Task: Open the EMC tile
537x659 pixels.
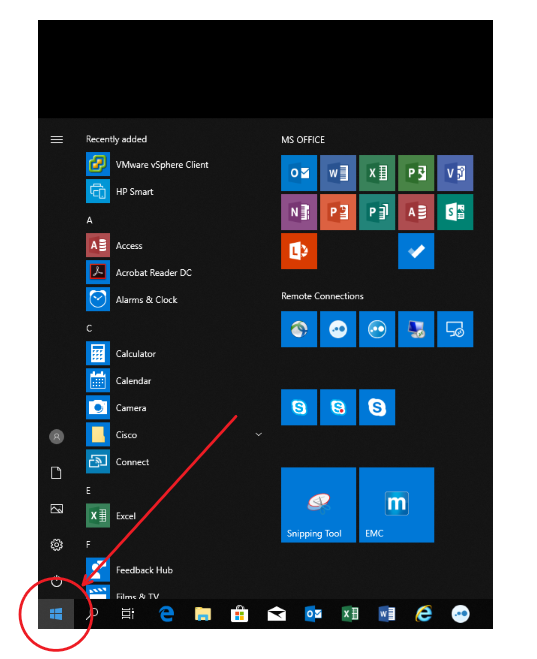Action: click(x=396, y=505)
